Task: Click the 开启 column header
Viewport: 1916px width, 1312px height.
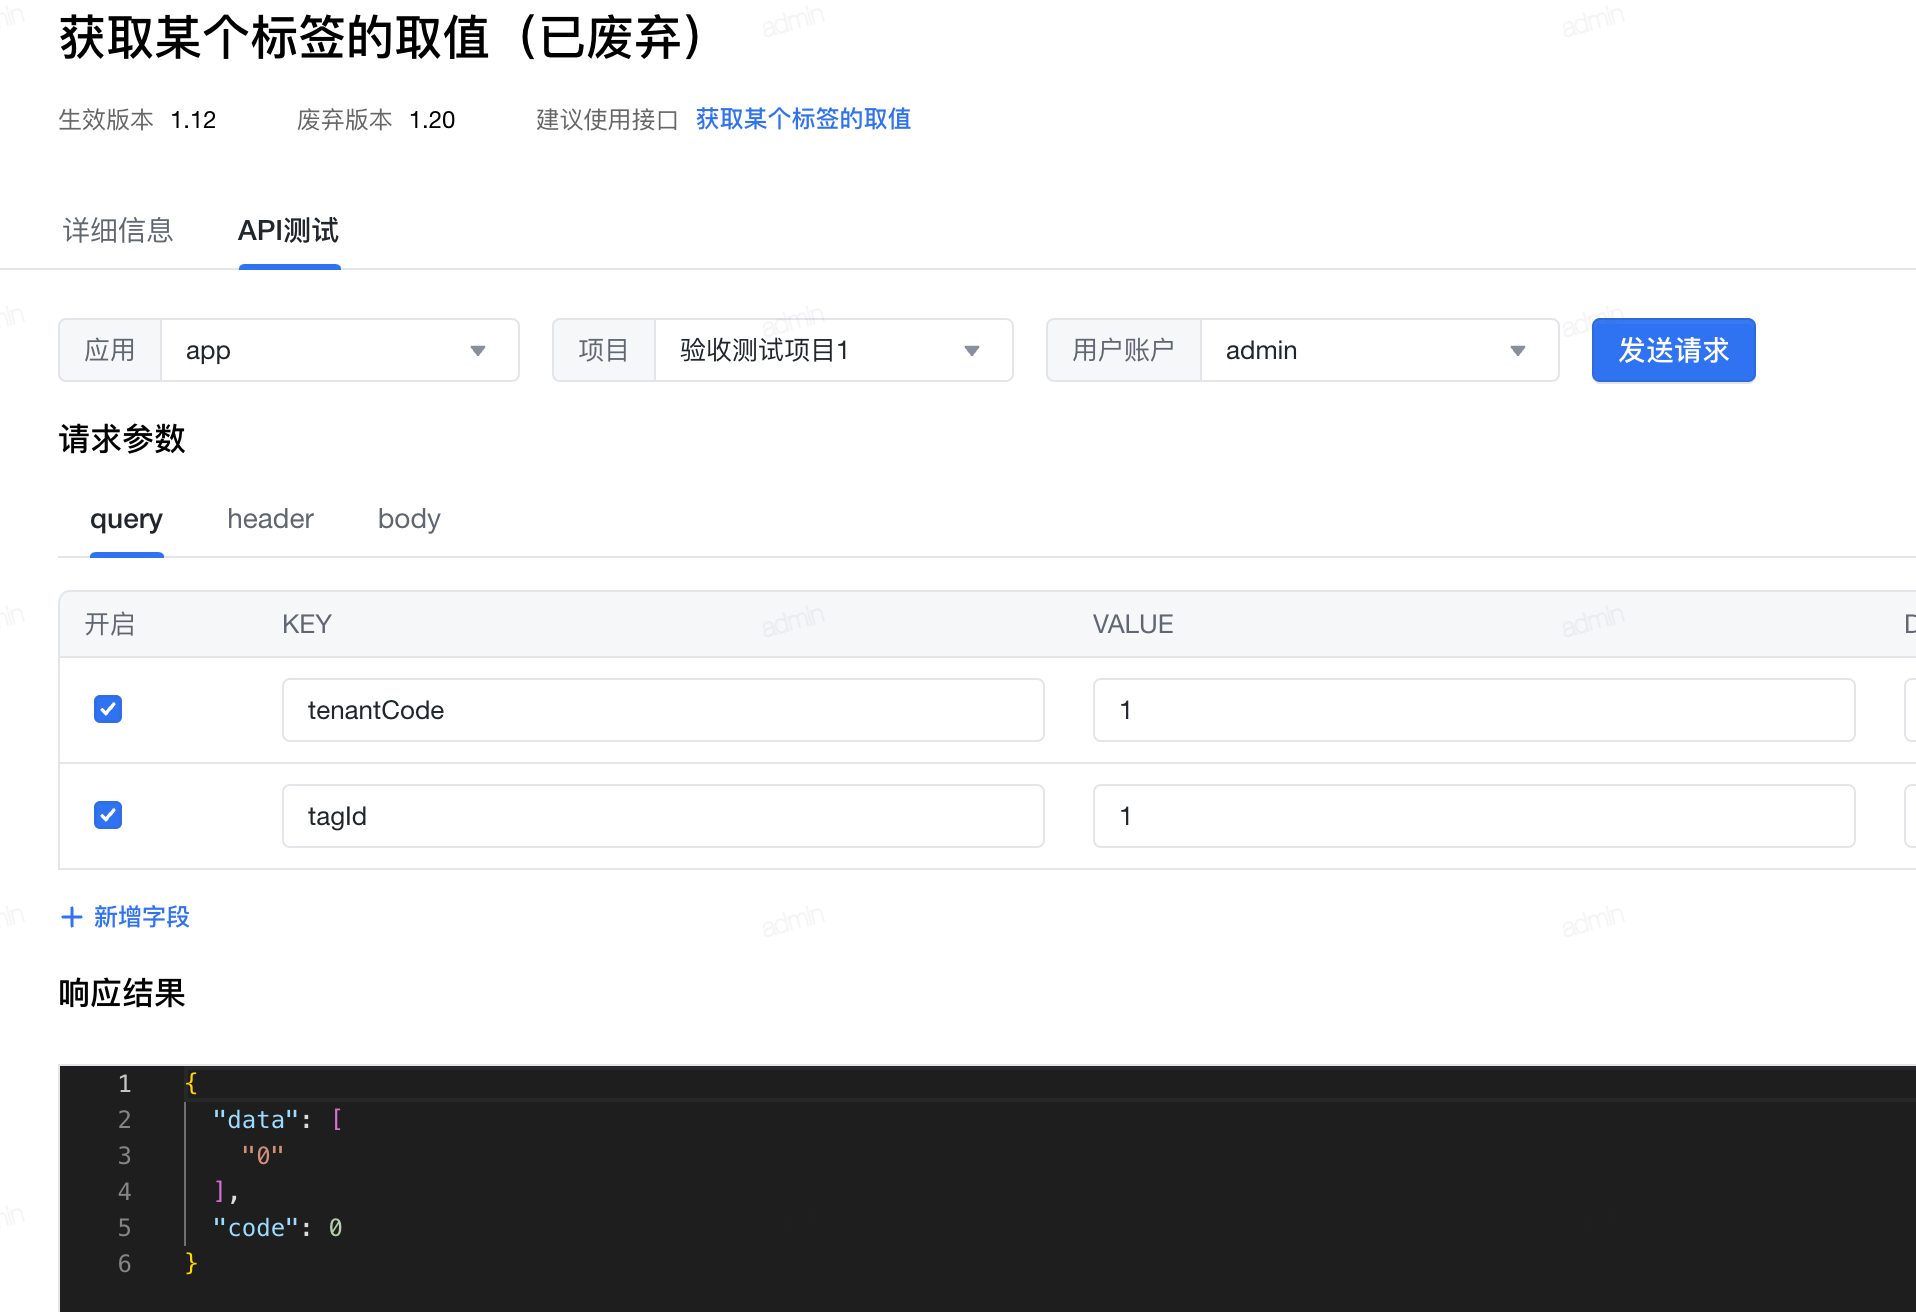Action: tap(109, 624)
